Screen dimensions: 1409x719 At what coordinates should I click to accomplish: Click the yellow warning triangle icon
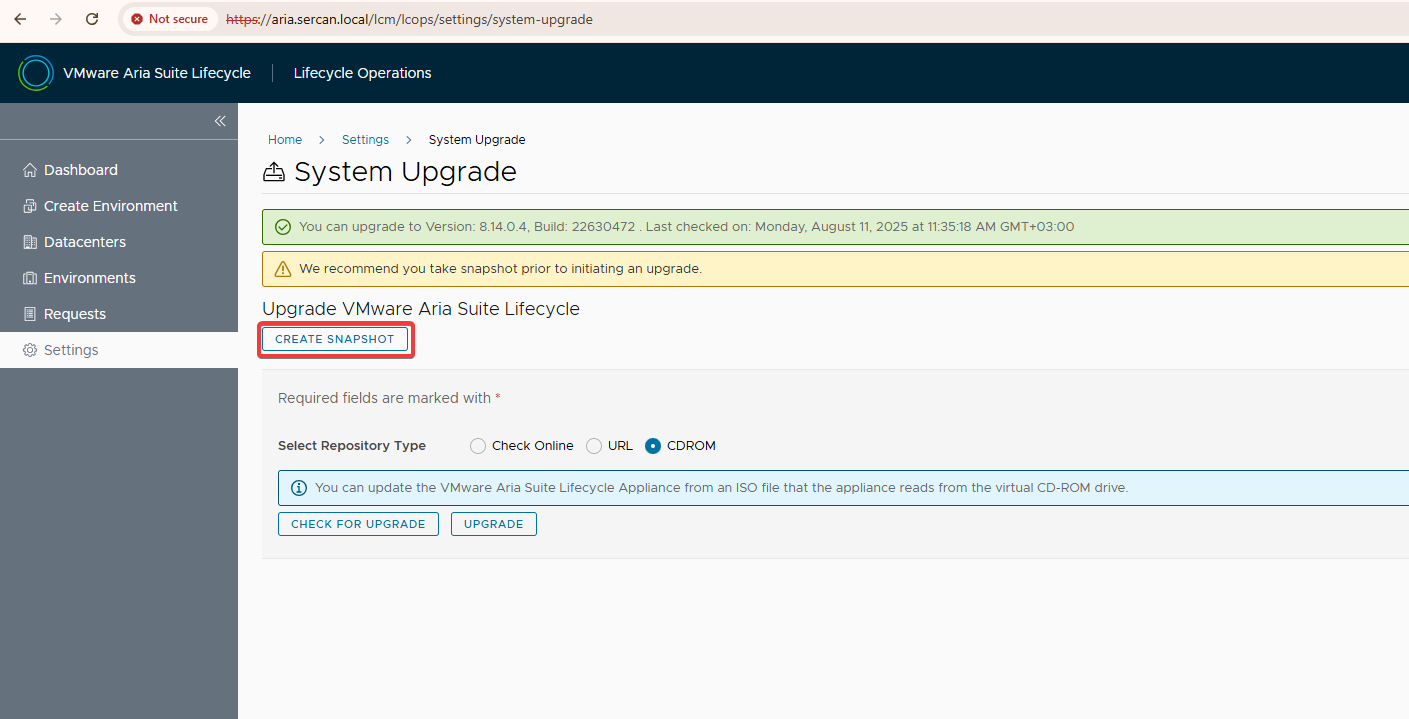click(x=283, y=269)
